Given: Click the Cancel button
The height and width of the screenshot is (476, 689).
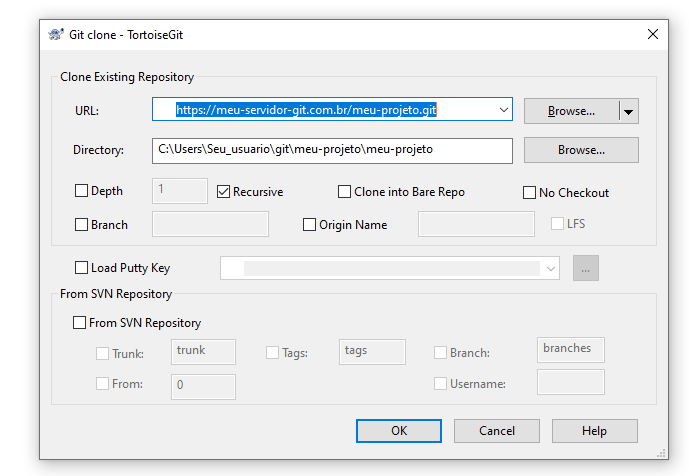Looking at the screenshot, I should [x=497, y=431].
